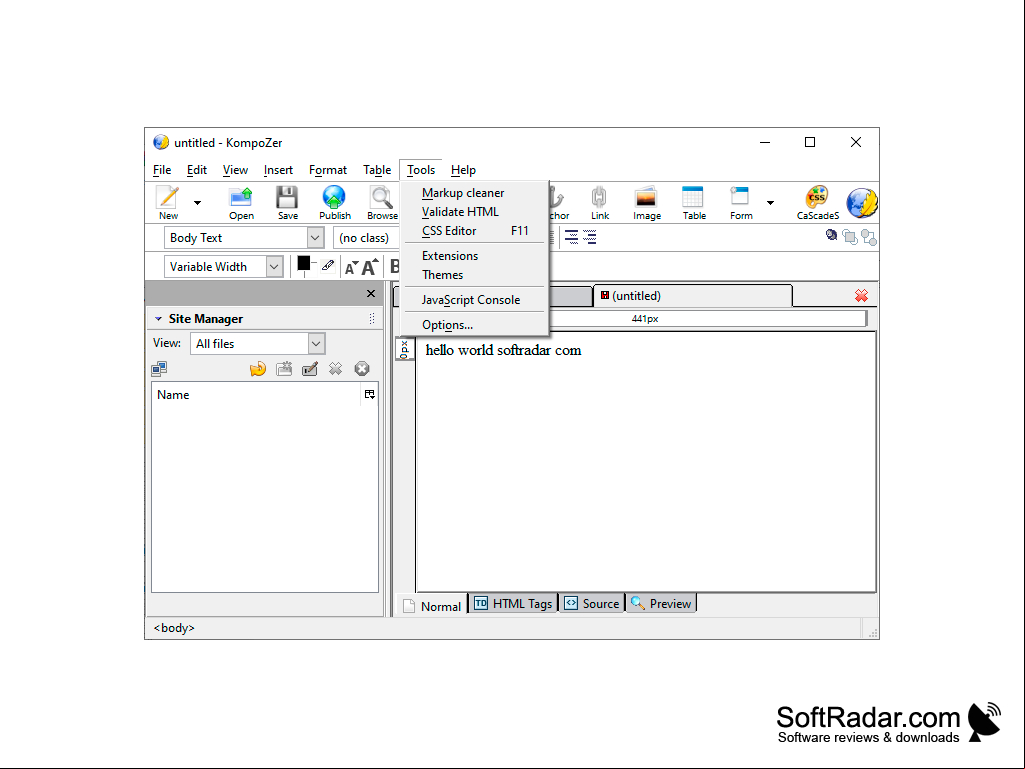Select the (untitled) document tab
Viewport: 1025px width, 769px height.
[x=693, y=296]
